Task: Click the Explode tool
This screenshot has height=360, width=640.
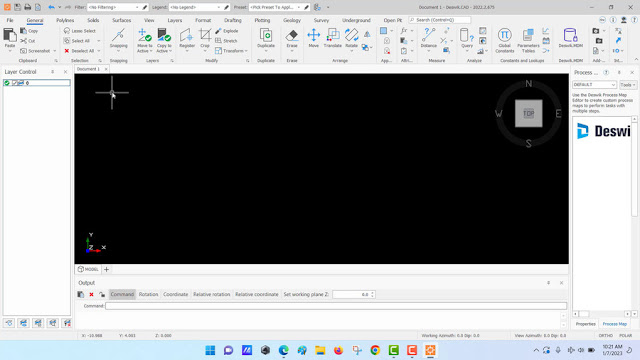Action: 227,31
